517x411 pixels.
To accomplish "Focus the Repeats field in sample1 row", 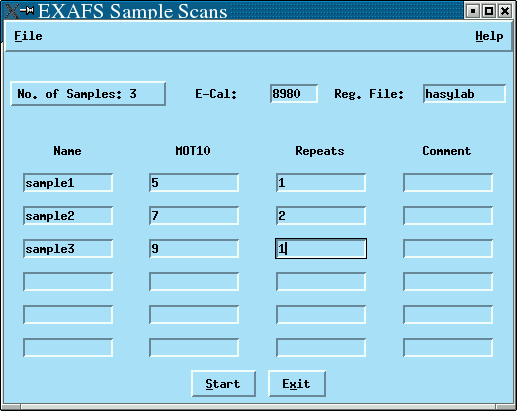I will tap(321, 183).
